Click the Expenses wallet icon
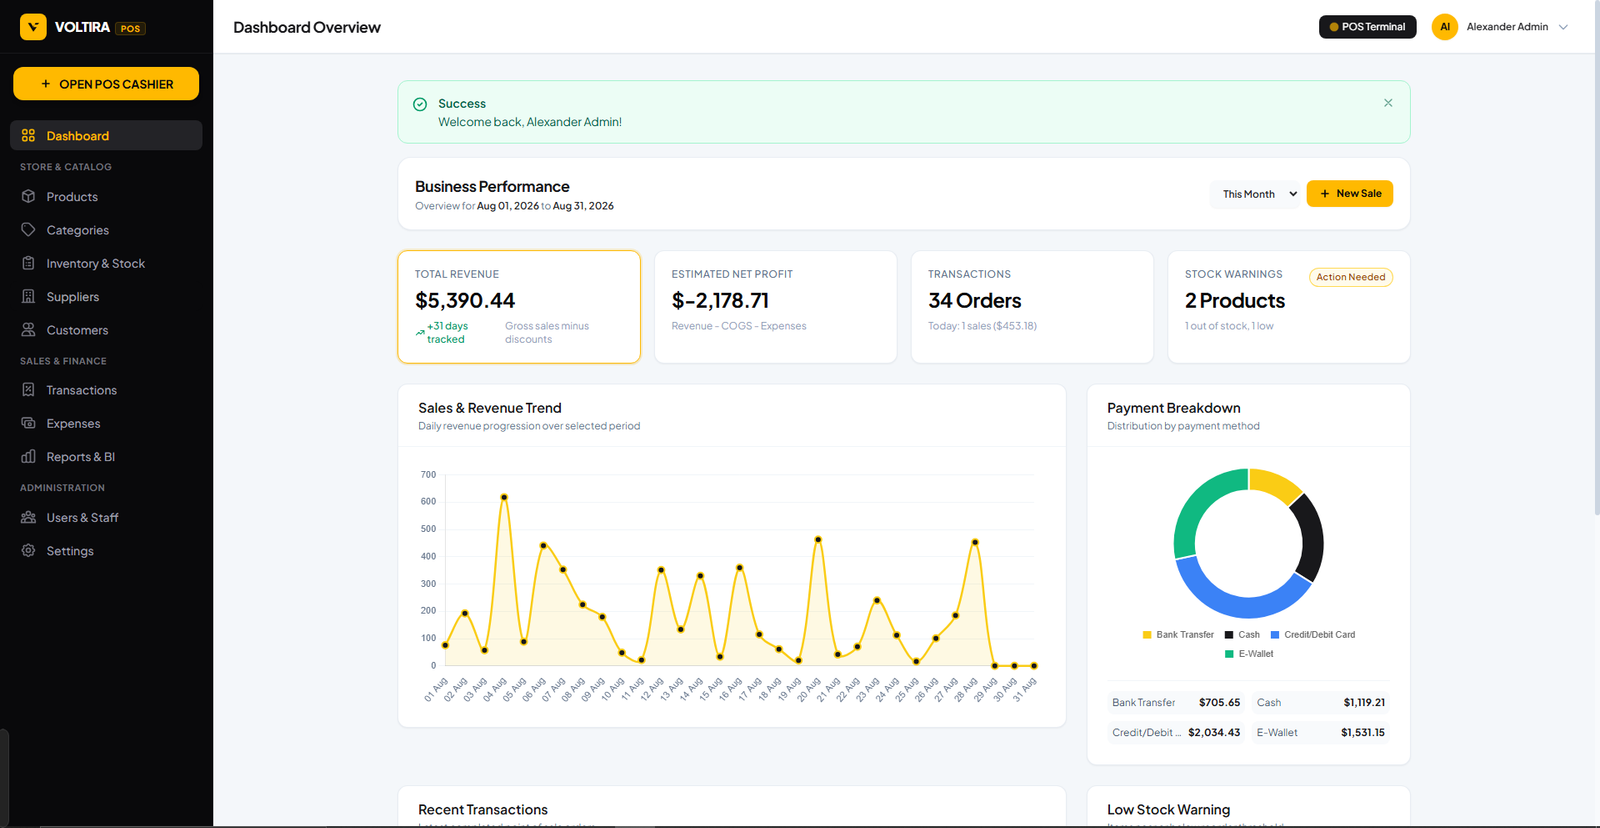 coord(28,423)
